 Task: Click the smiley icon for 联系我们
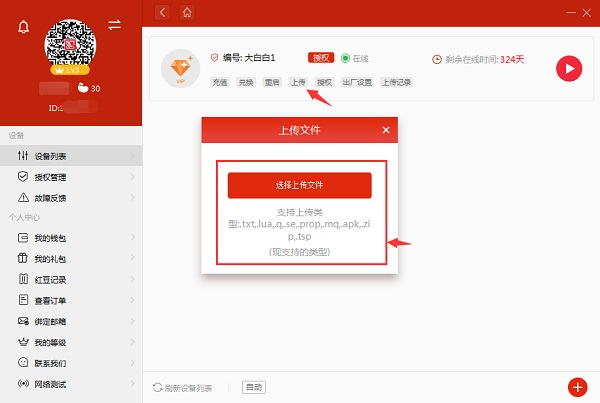coord(23,362)
